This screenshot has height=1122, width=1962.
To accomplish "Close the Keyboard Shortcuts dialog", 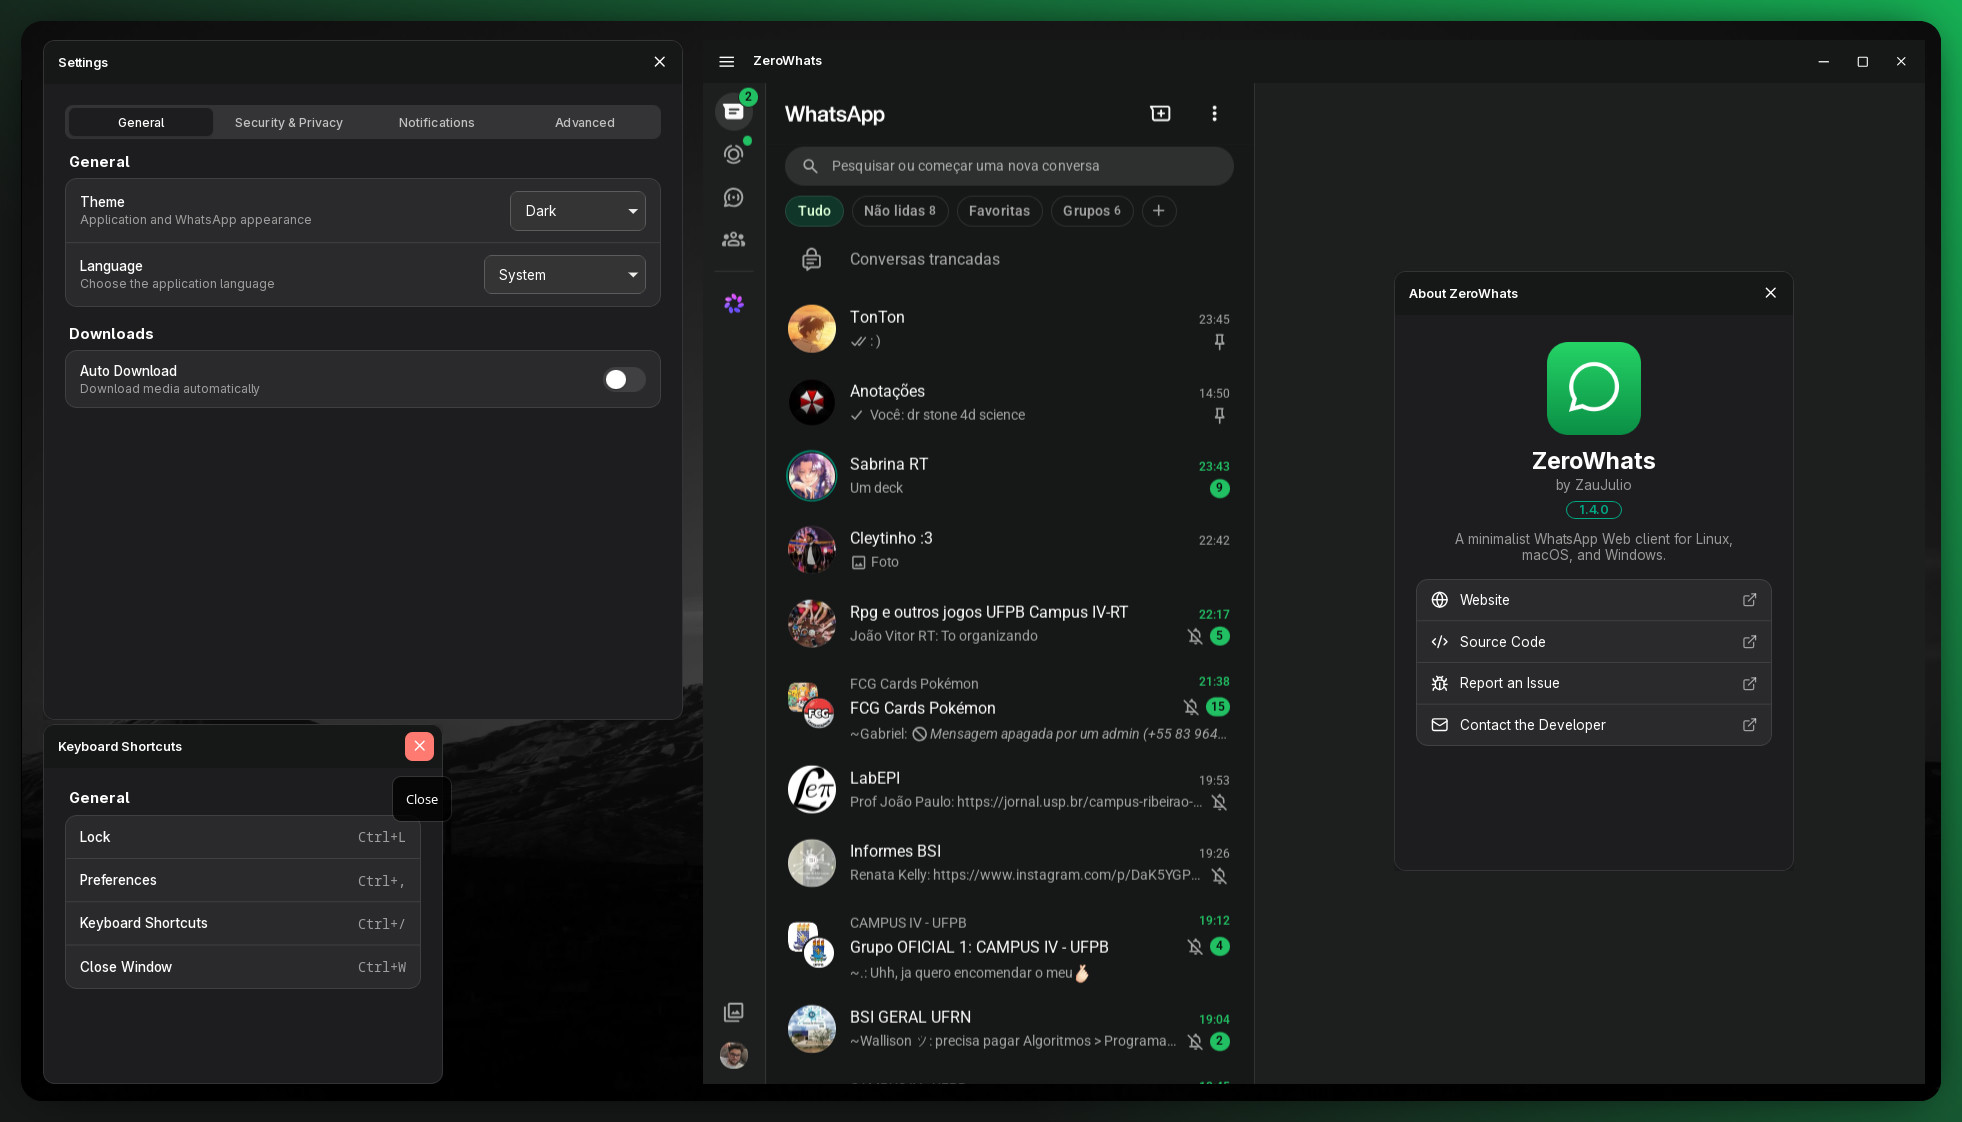I will 419,746.
